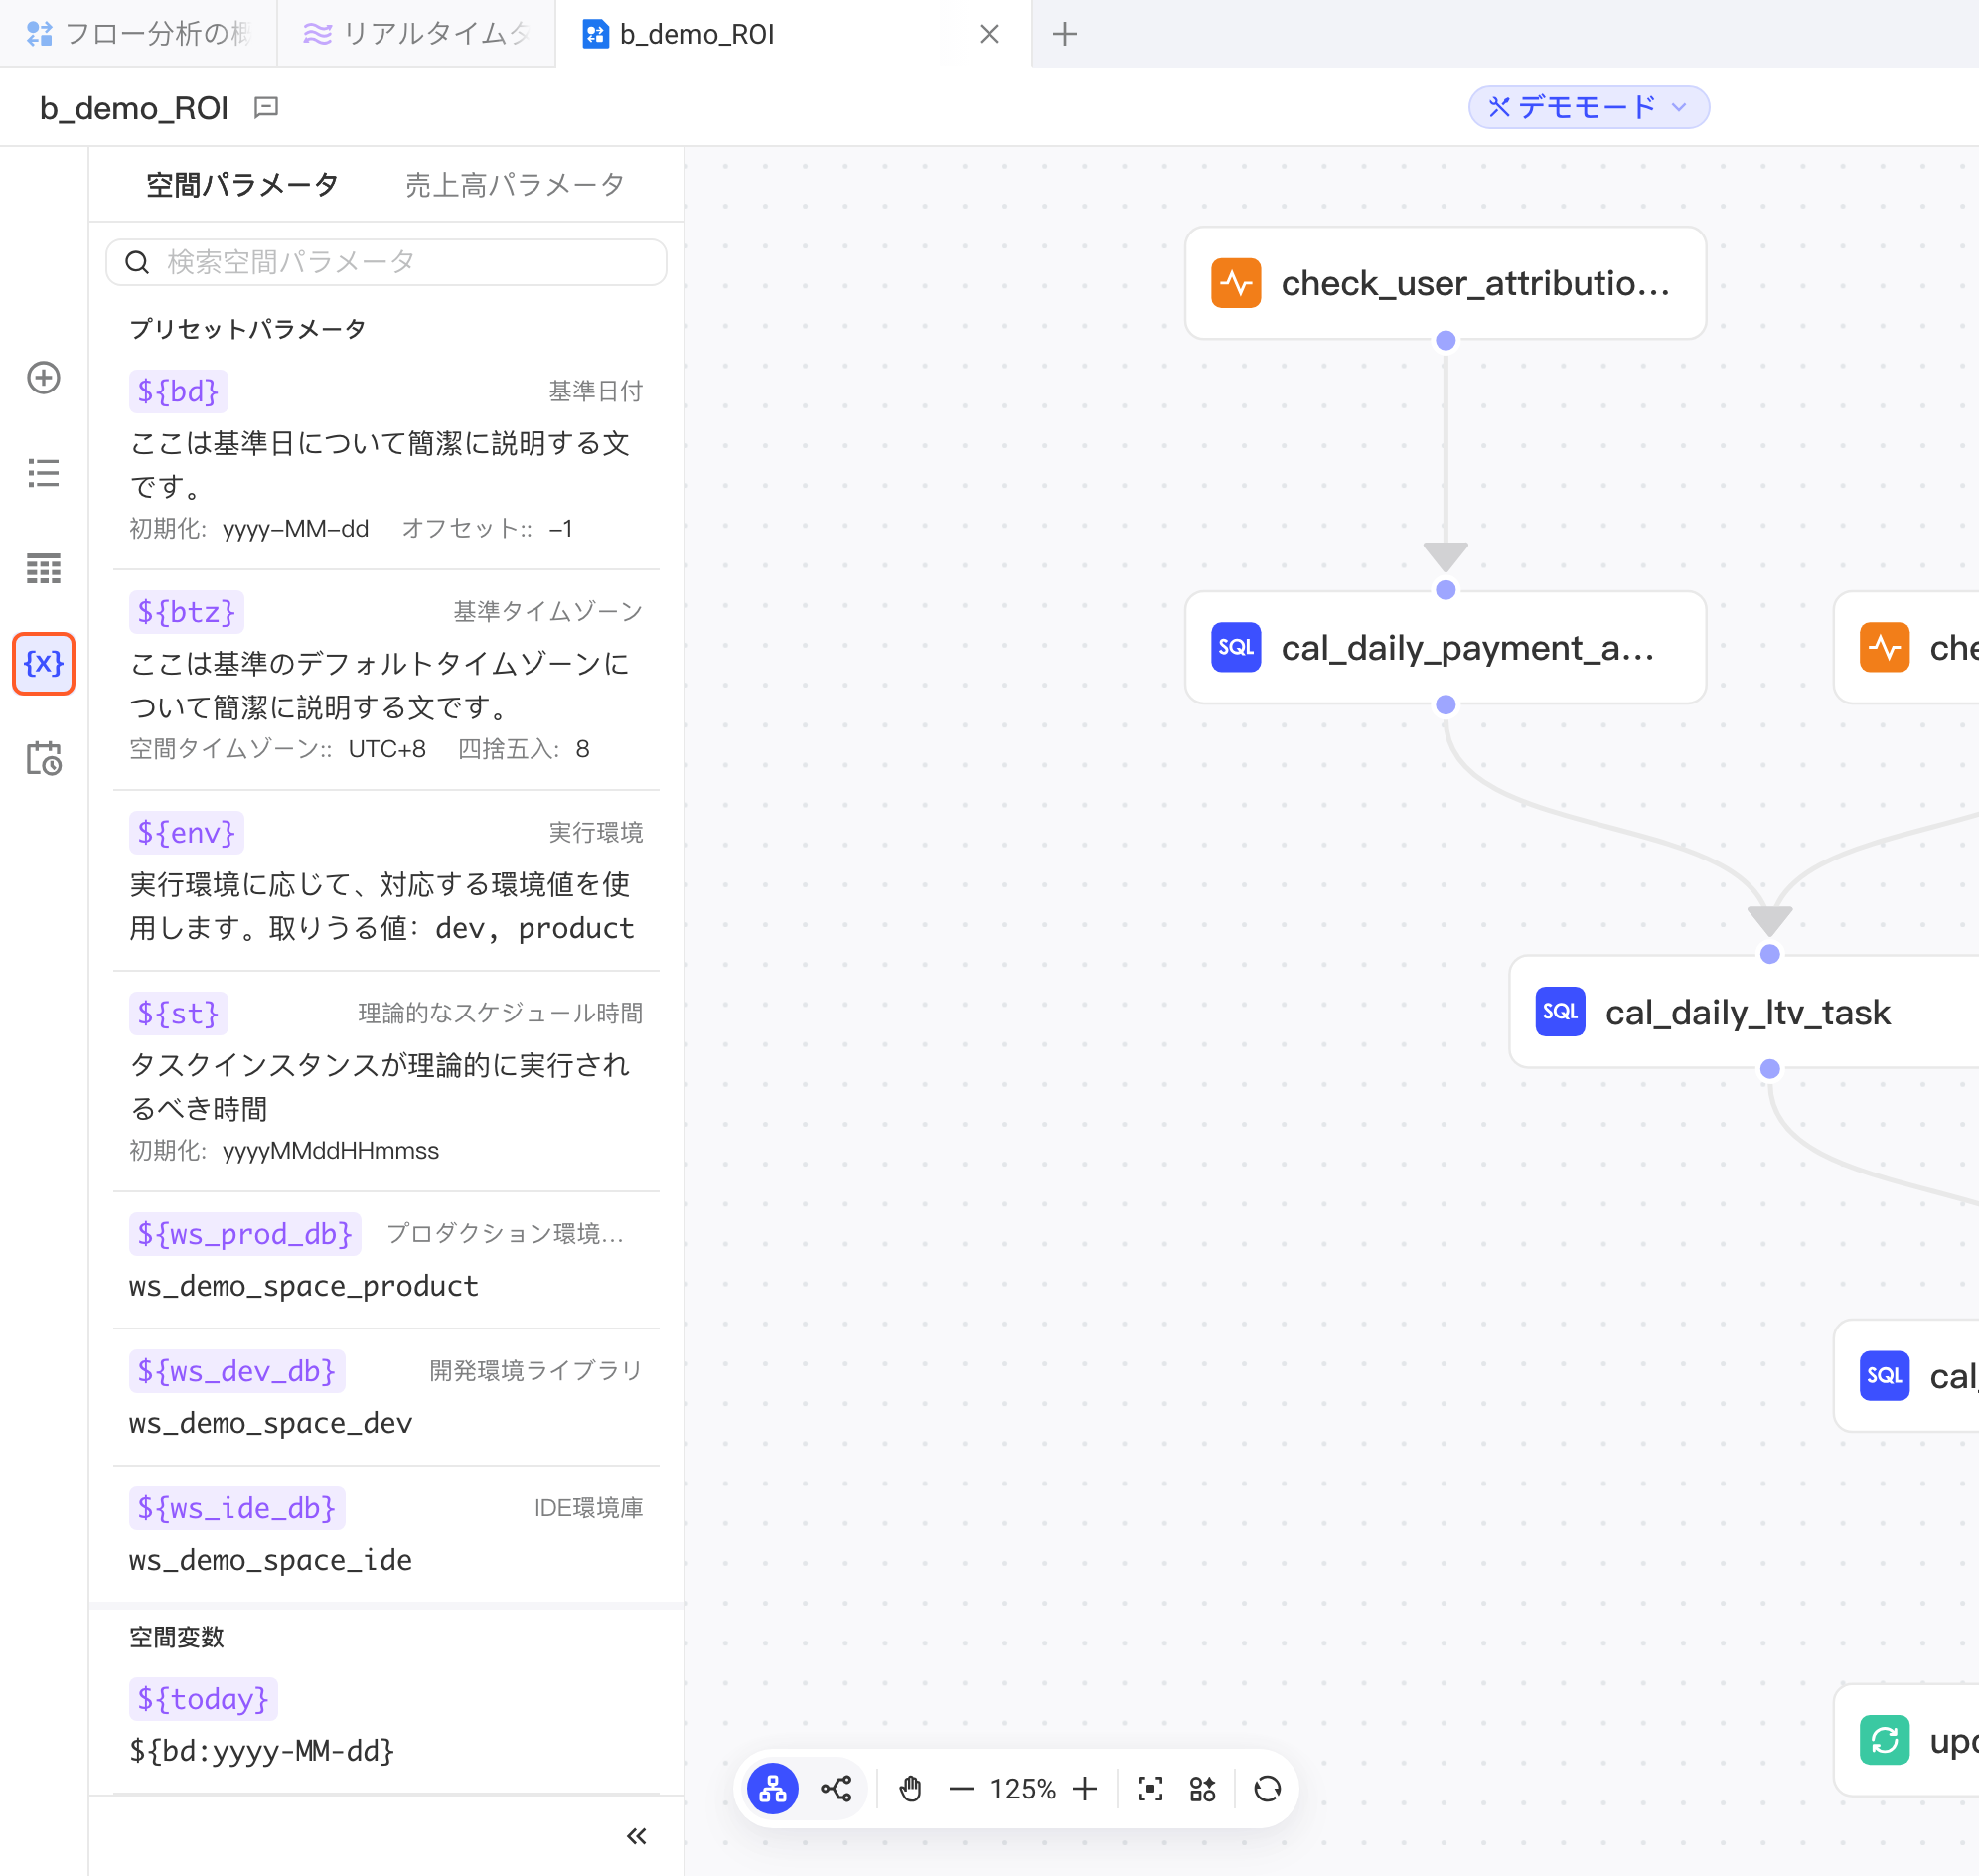This screenshot has width=1979, height=1876.
Task: Click the fit-to-screen focus icon
Action: click(1150, 1788)
